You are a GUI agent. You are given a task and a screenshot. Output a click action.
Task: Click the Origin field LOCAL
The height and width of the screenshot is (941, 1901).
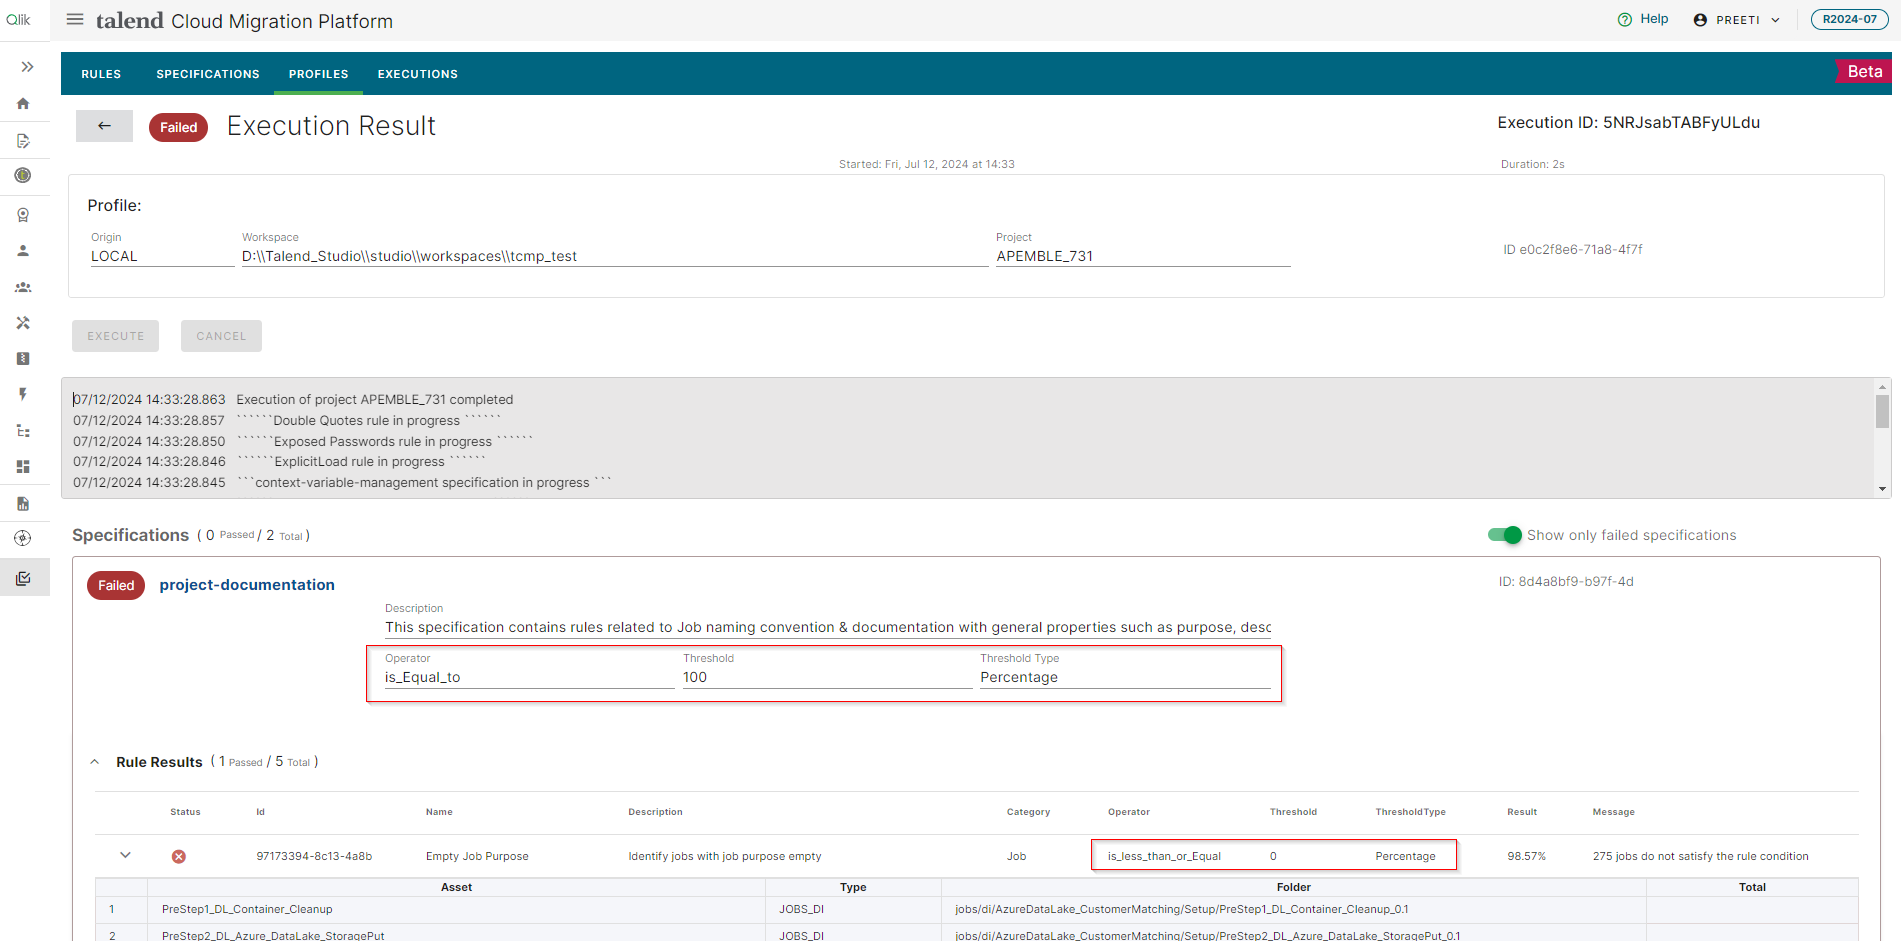point(162,256)
